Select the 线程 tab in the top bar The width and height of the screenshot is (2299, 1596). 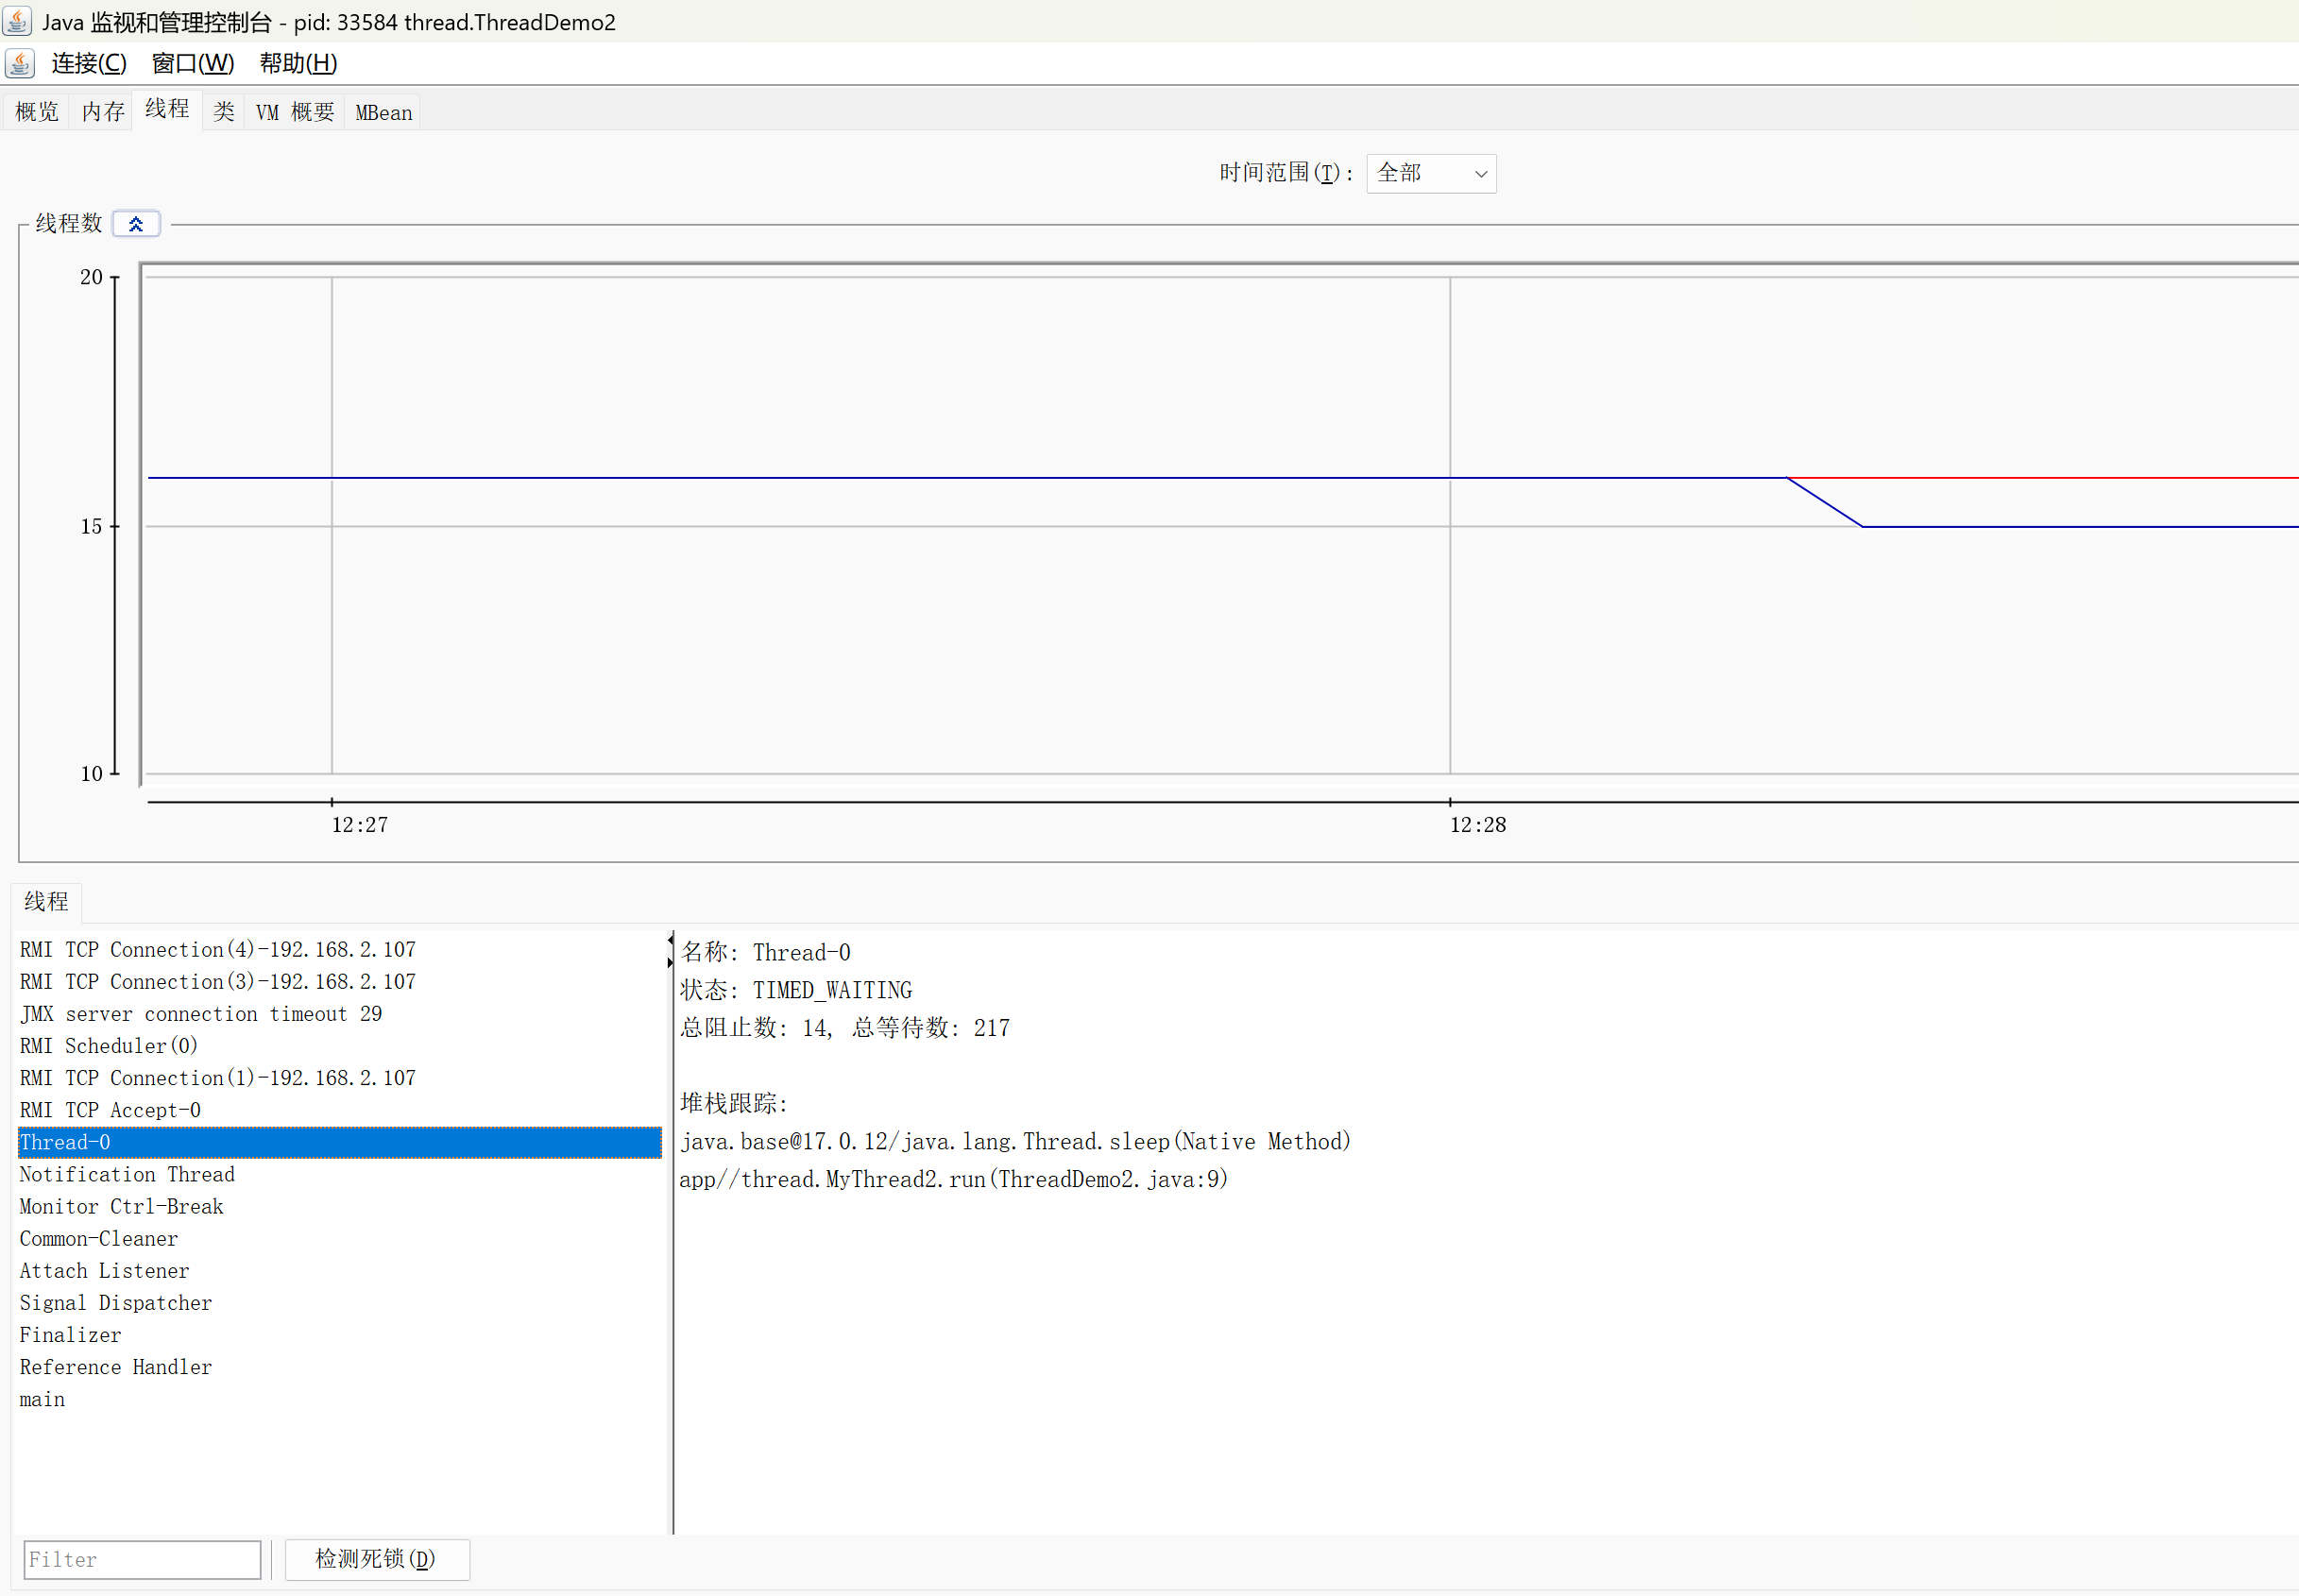tap(167, 108)
